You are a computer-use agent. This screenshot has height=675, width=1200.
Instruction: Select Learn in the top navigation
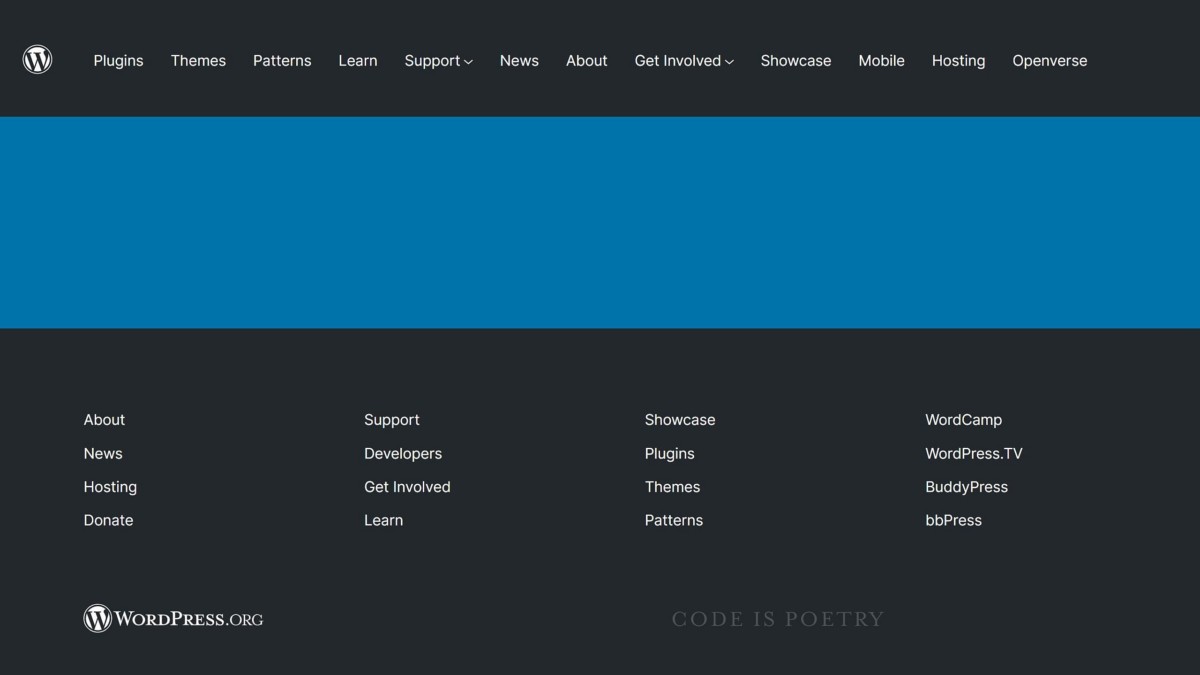357,61
